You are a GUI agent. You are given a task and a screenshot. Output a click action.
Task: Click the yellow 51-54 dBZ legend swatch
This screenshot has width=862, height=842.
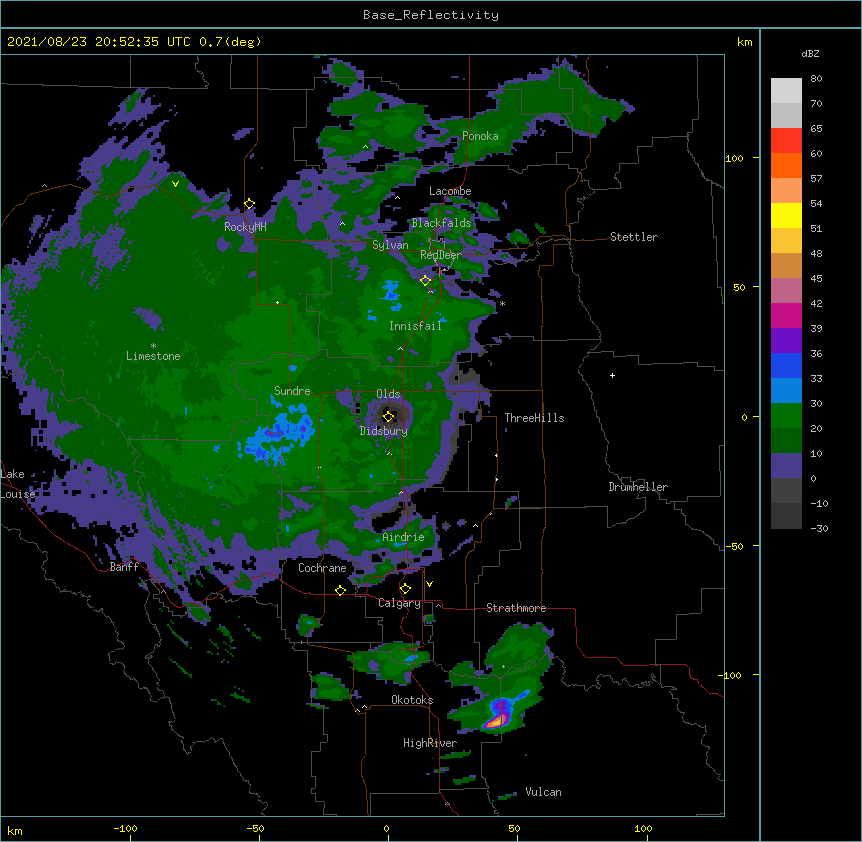point(786,215)
